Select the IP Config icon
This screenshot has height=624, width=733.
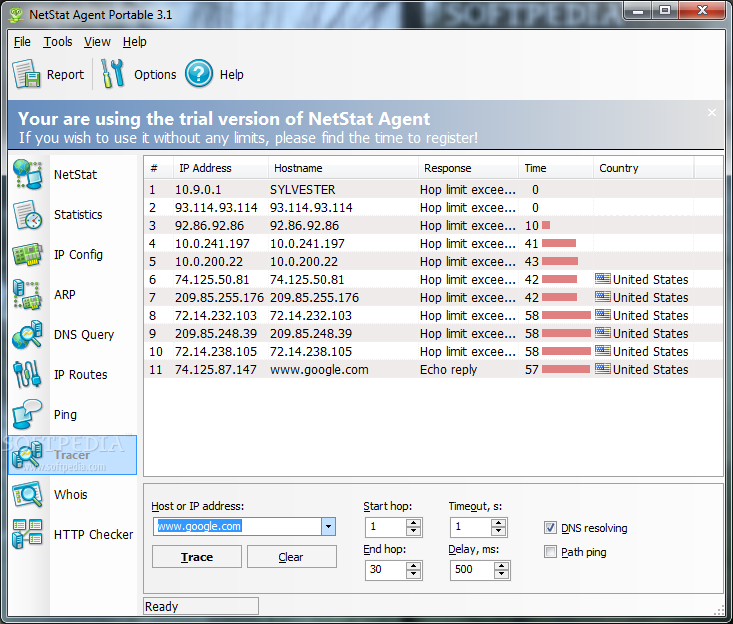(28, 255)
